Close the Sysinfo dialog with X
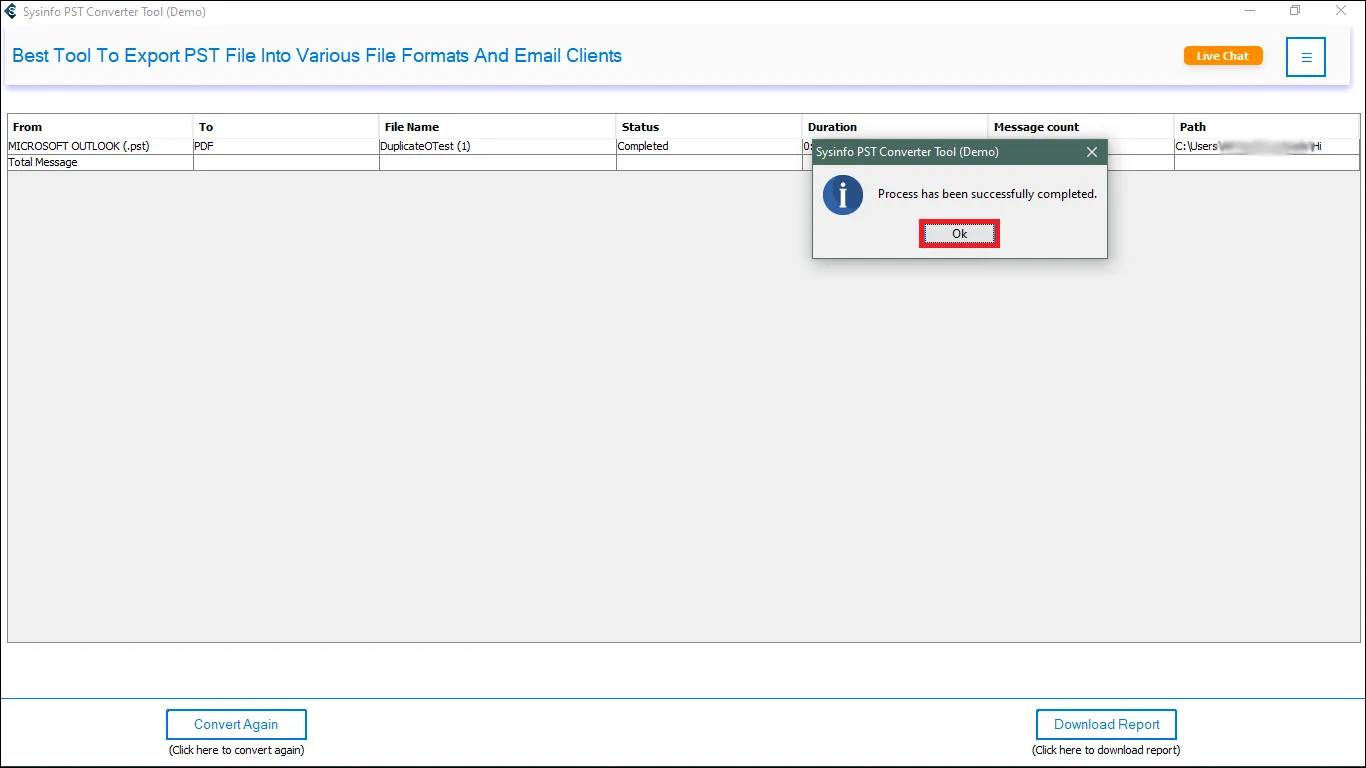 pos(1092,152)
